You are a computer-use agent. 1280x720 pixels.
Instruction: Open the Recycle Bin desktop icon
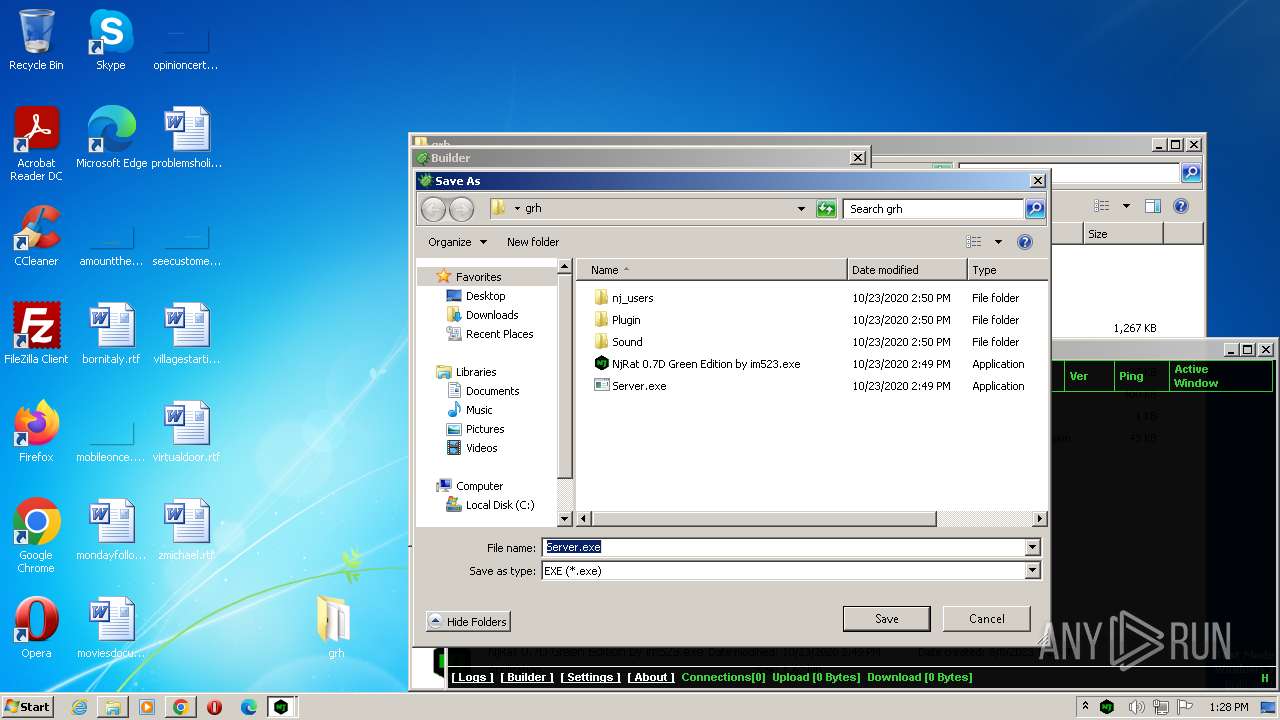tap(36, 40)
